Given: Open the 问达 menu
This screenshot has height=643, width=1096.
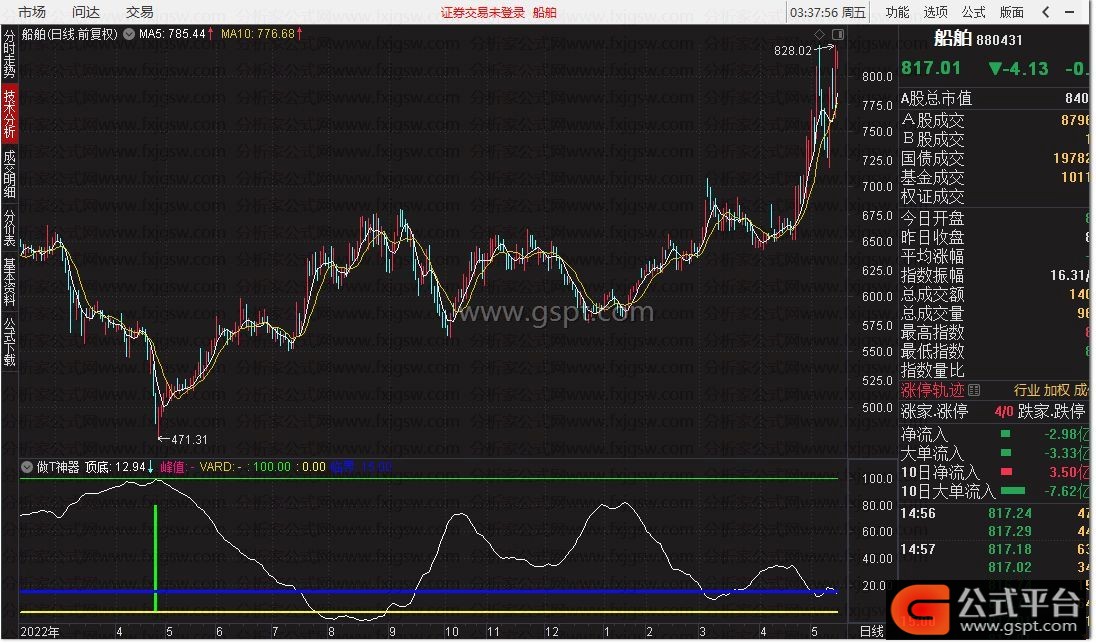Looking at the screenshot, I should tap(85, 12).
